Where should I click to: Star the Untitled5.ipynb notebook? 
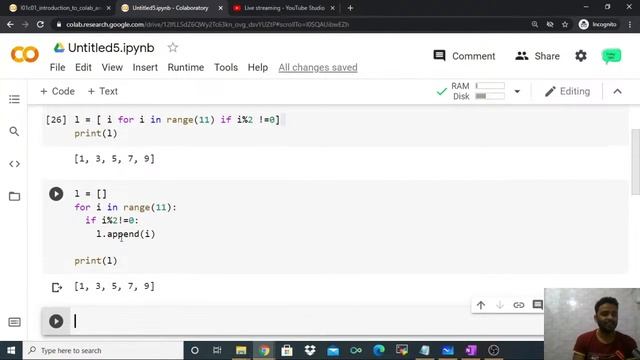(173, 48)
